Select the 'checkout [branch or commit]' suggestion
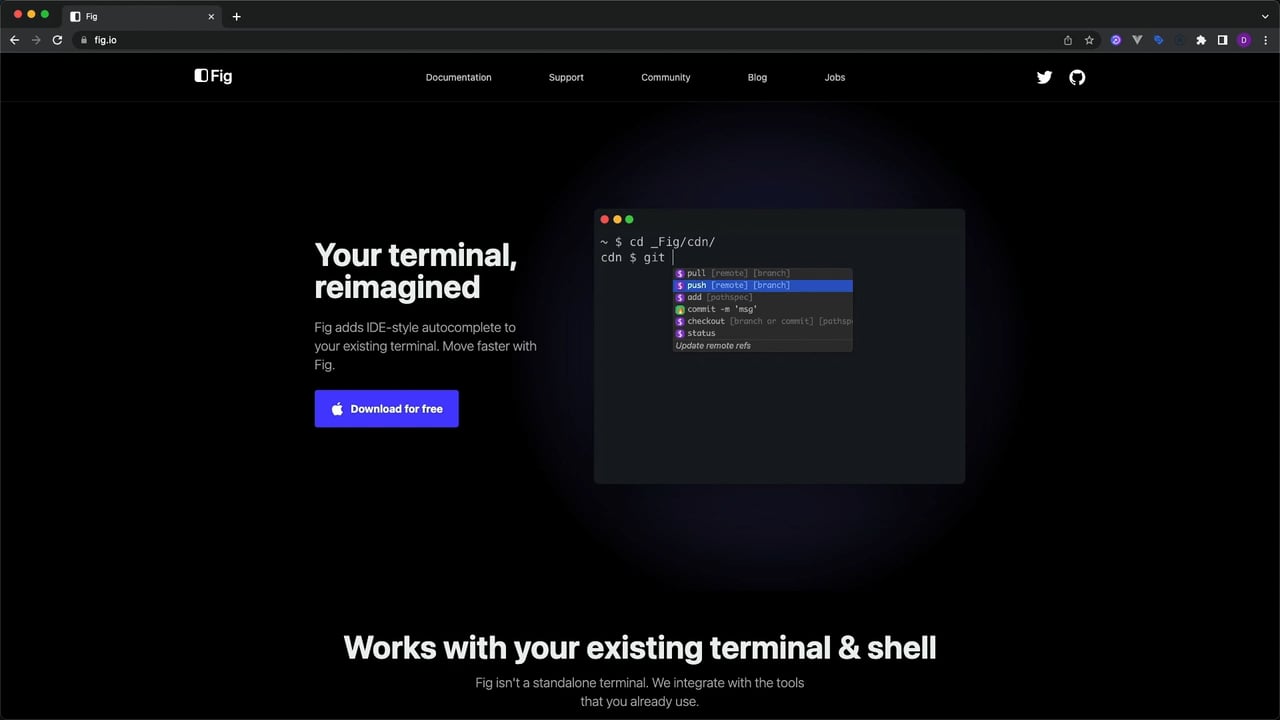 pos(763,321)
